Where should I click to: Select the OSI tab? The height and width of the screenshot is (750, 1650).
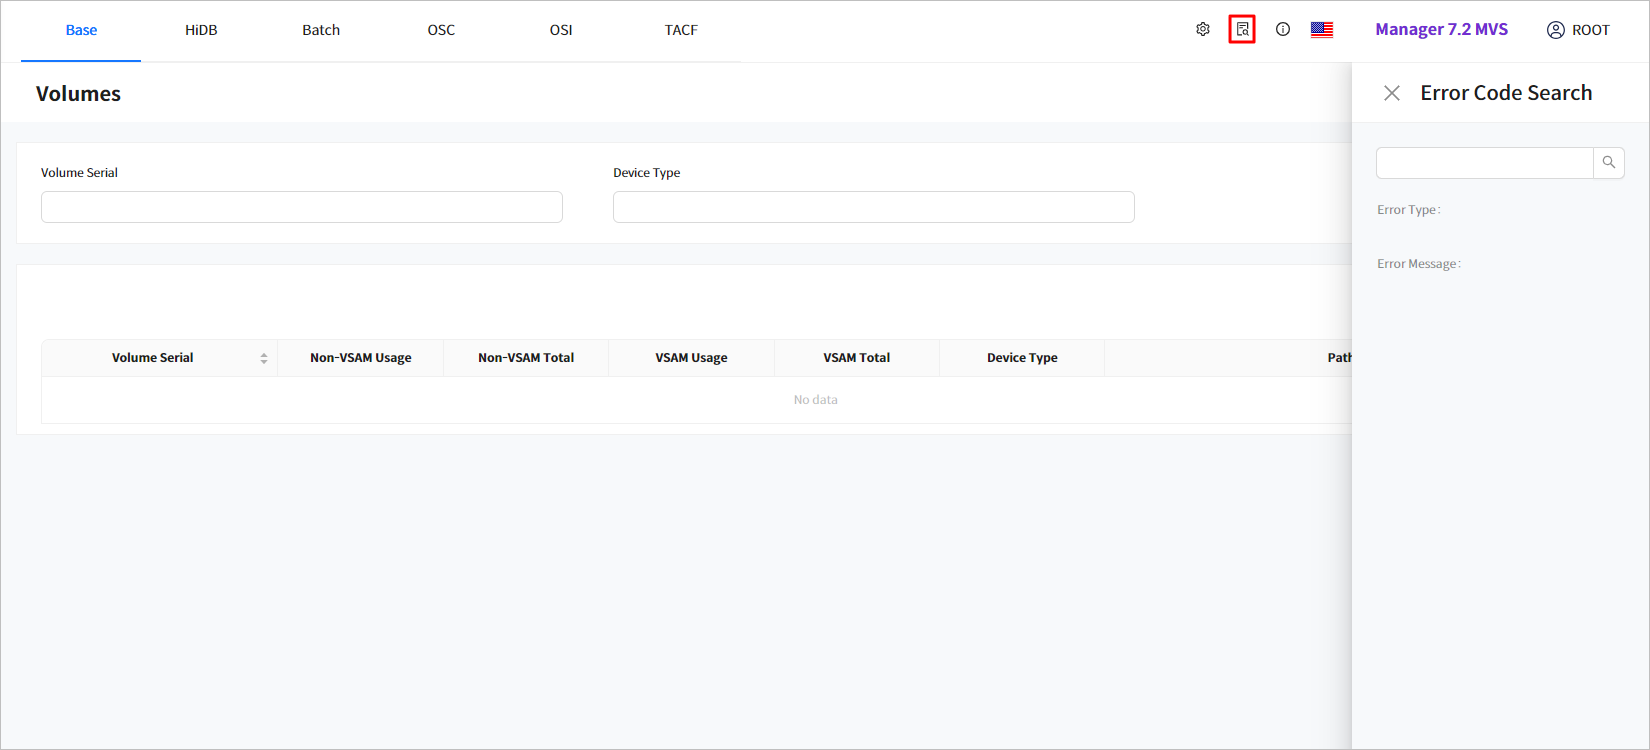561,30
